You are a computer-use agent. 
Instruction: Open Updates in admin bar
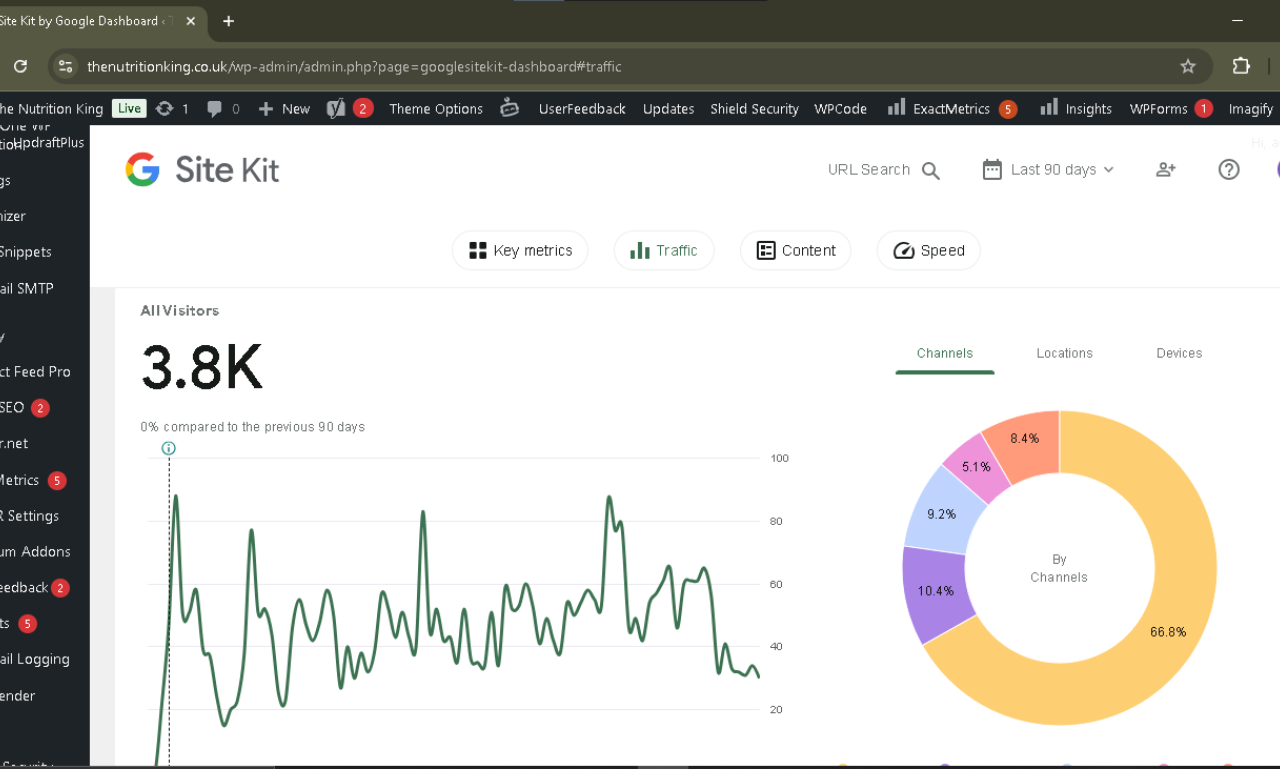pos(668,109)
